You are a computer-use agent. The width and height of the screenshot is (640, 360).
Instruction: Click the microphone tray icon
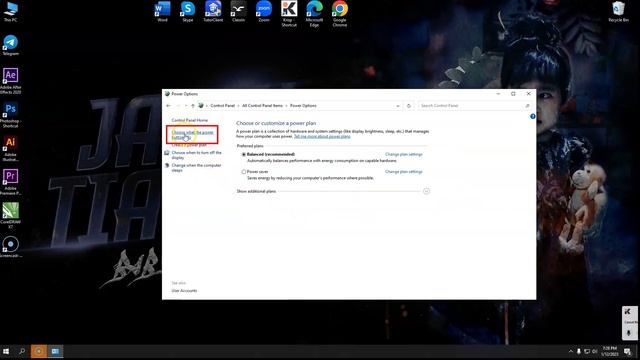click(578, 351)
